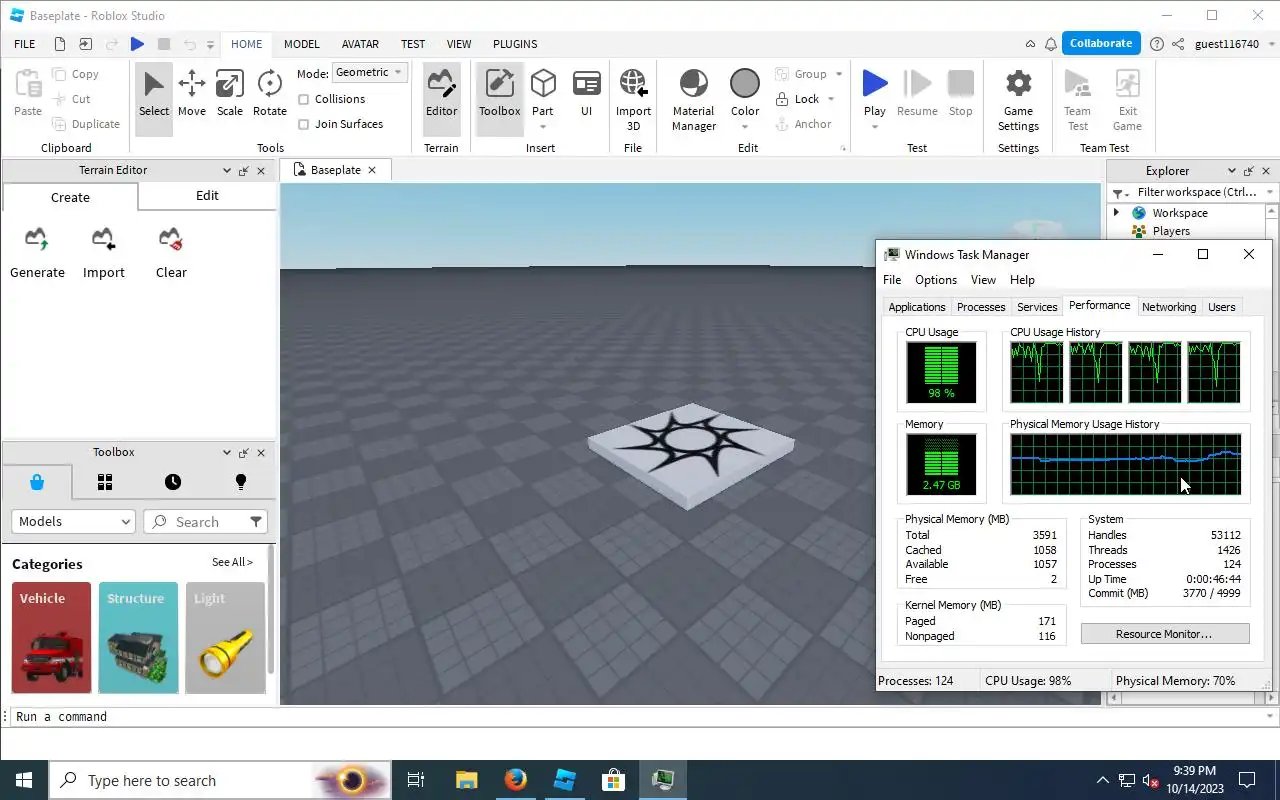This screenshot has width=1280, height=800.
Task: Open Terrain Editor panel options arrow
Action: [x=227, y=171]
